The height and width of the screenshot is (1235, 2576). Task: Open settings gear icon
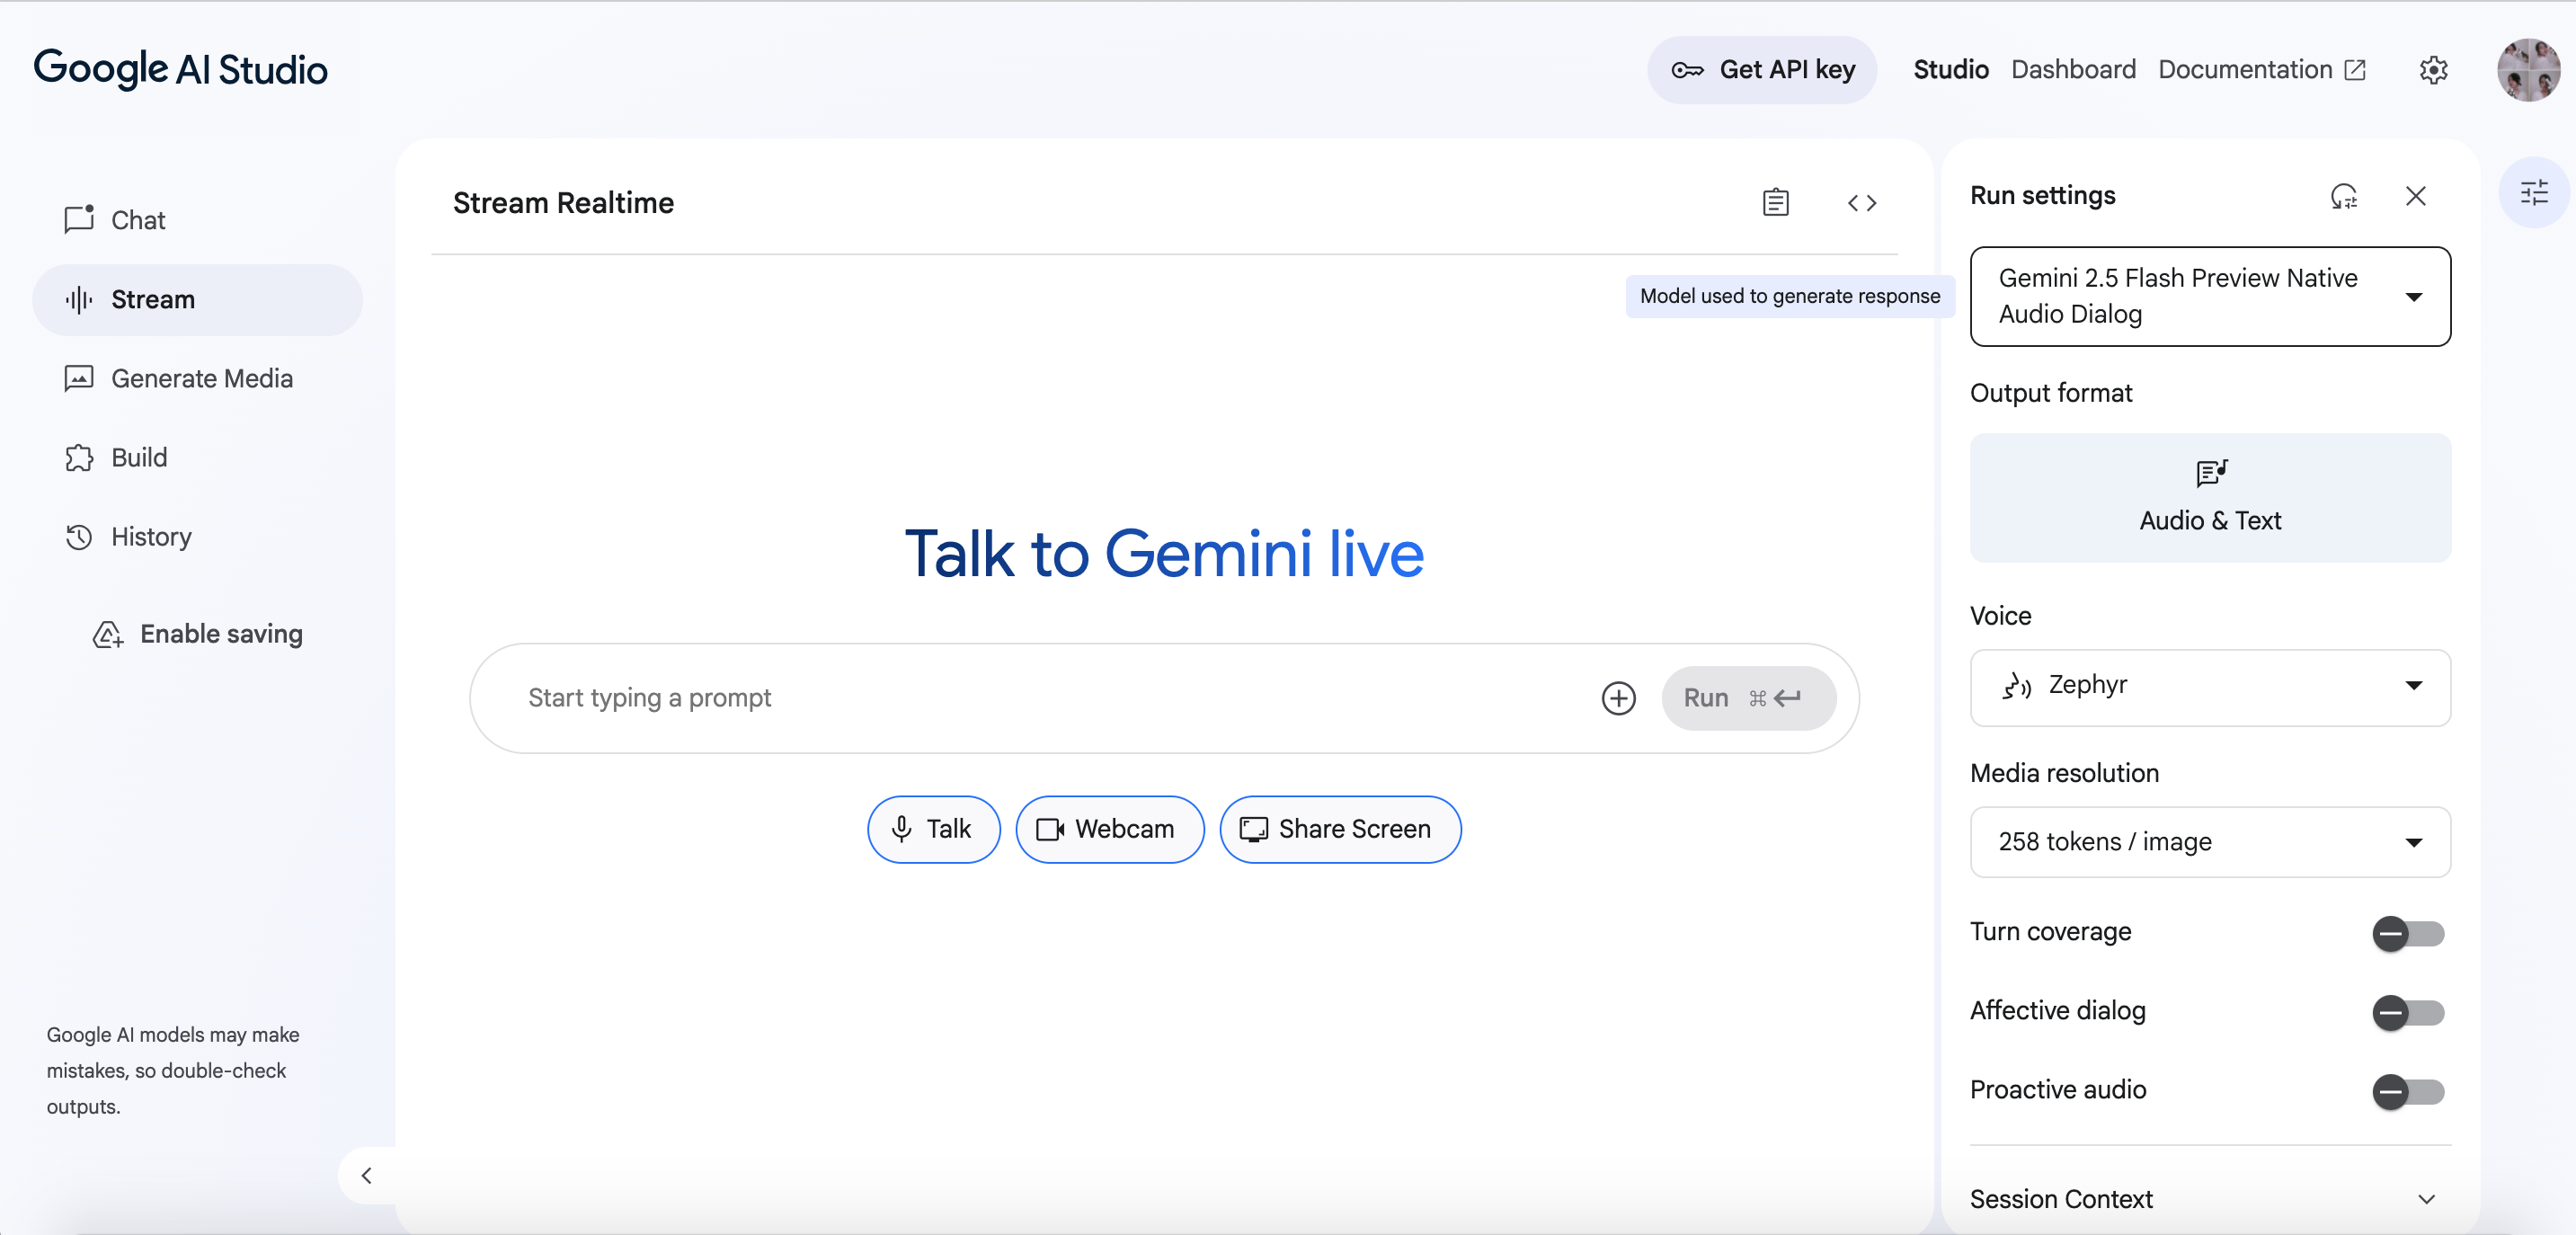(2433, 70)
